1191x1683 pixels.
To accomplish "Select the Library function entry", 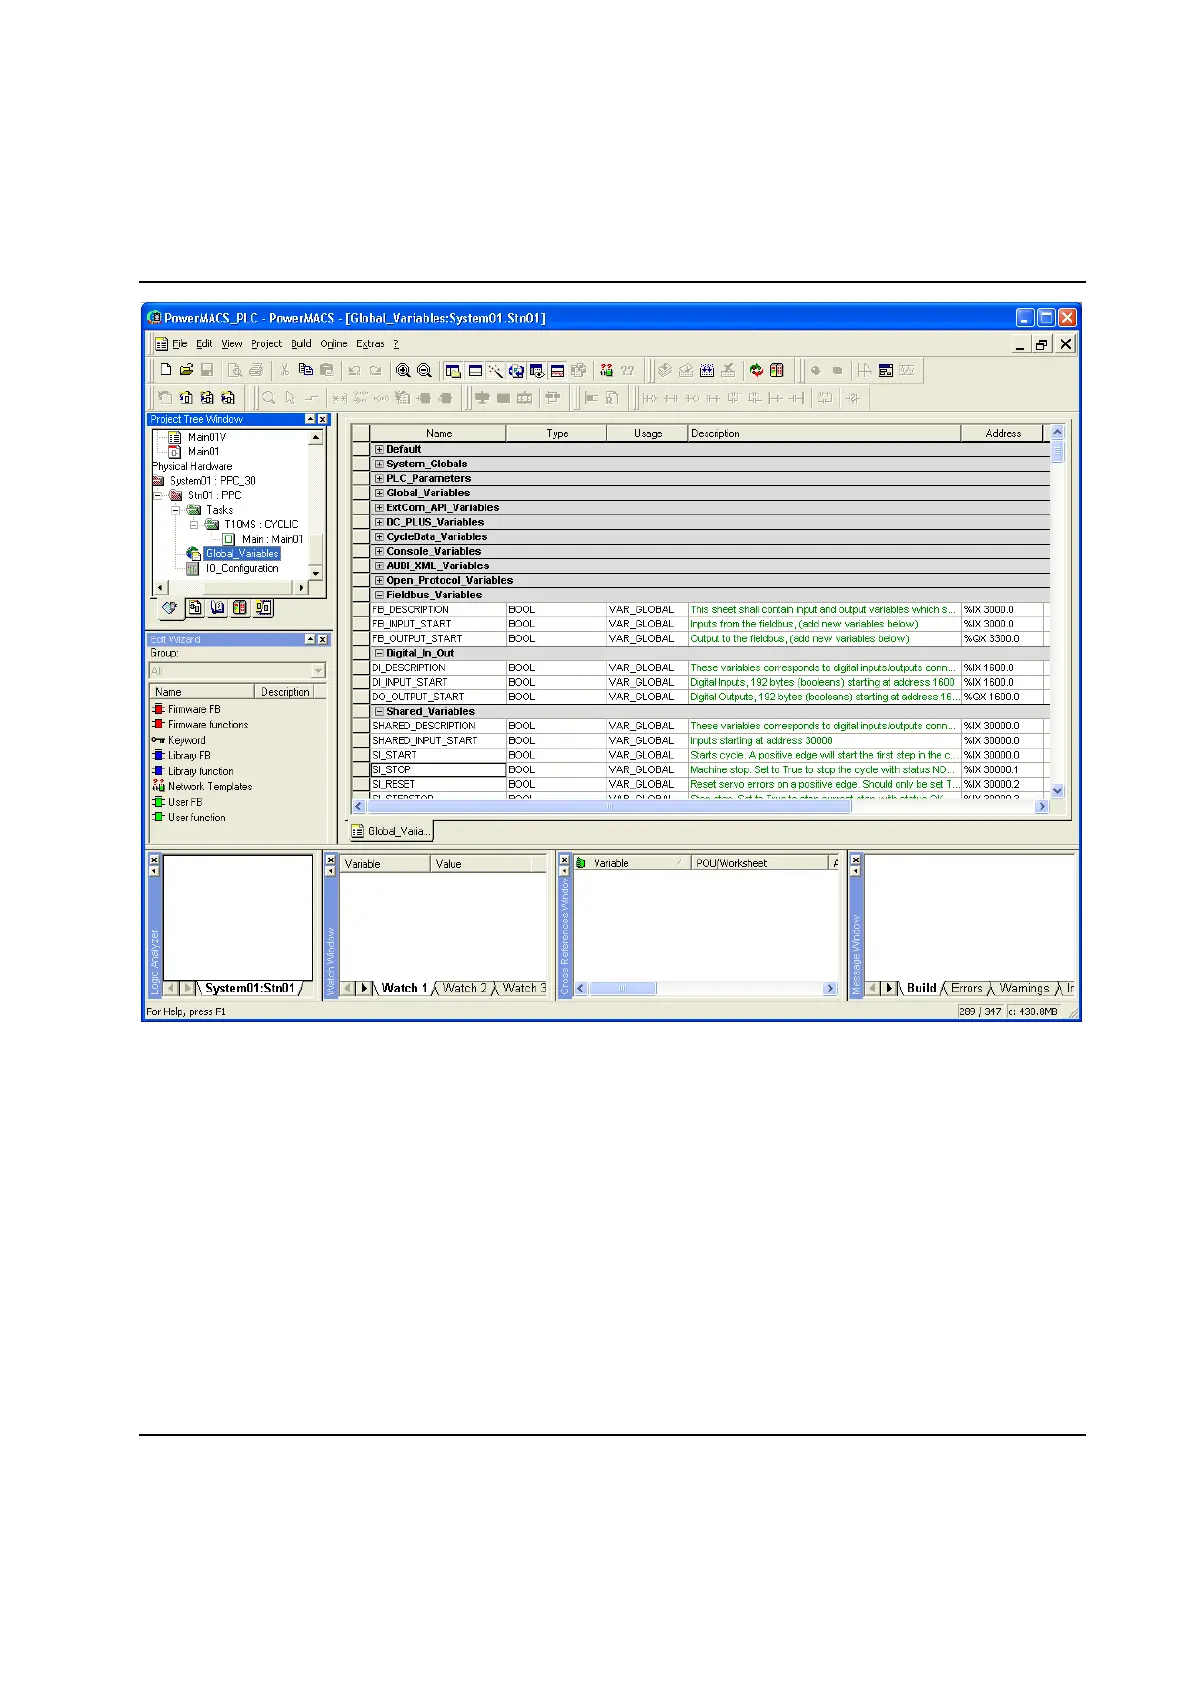I will 200,771.
